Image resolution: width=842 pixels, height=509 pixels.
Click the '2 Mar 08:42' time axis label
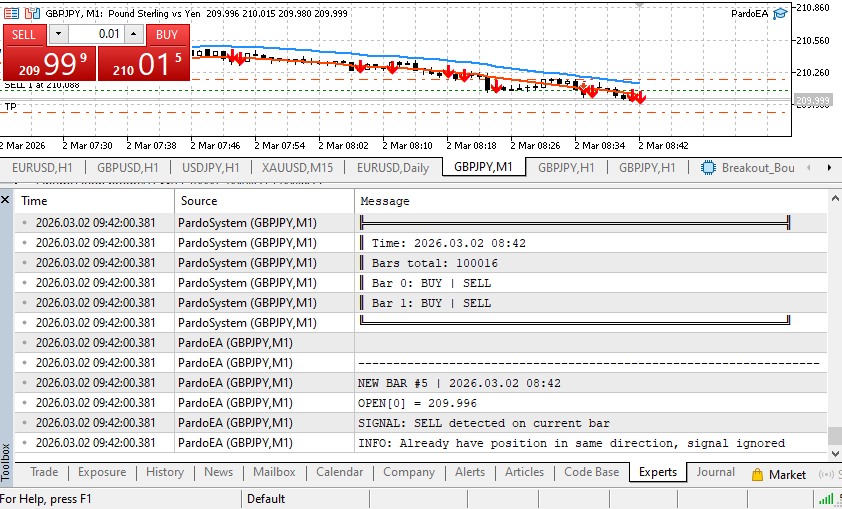pyautogui.click(x=663, y=145)
